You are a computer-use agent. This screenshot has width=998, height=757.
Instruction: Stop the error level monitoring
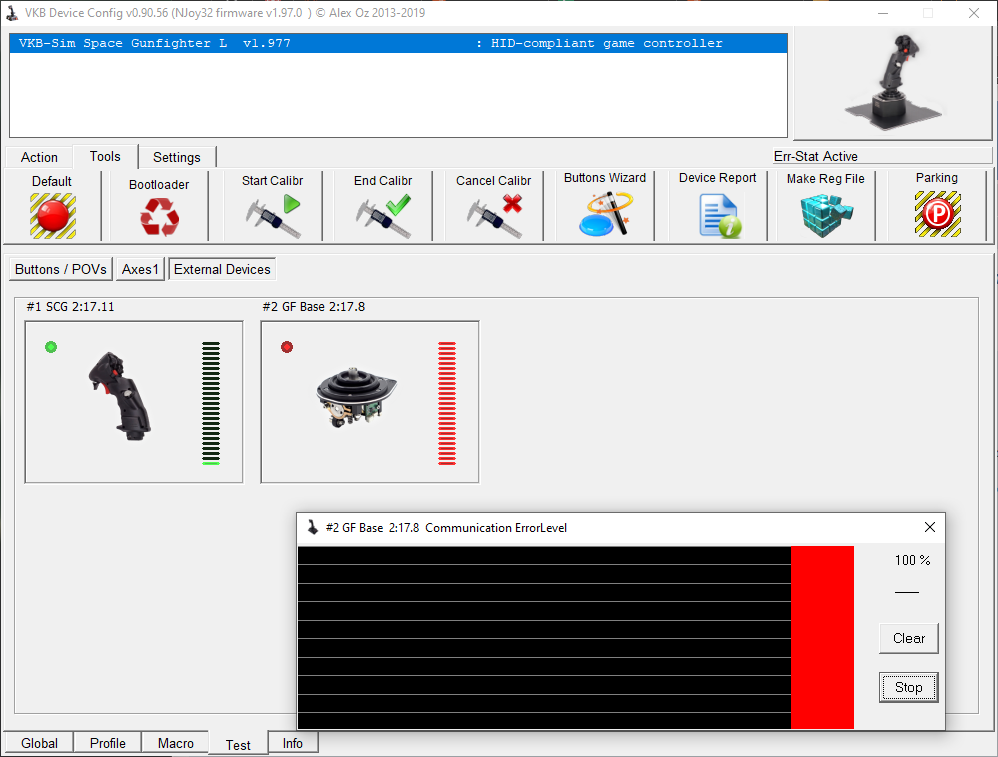[x=909, y=688]
